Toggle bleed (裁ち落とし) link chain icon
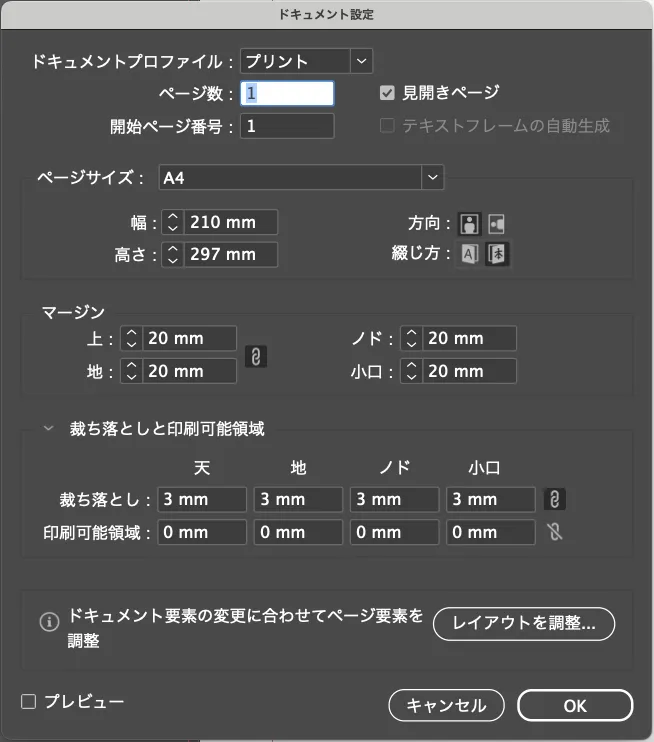The width and height of the screenshot is (654, 742). pyautogui.click(x=555, y=499)
